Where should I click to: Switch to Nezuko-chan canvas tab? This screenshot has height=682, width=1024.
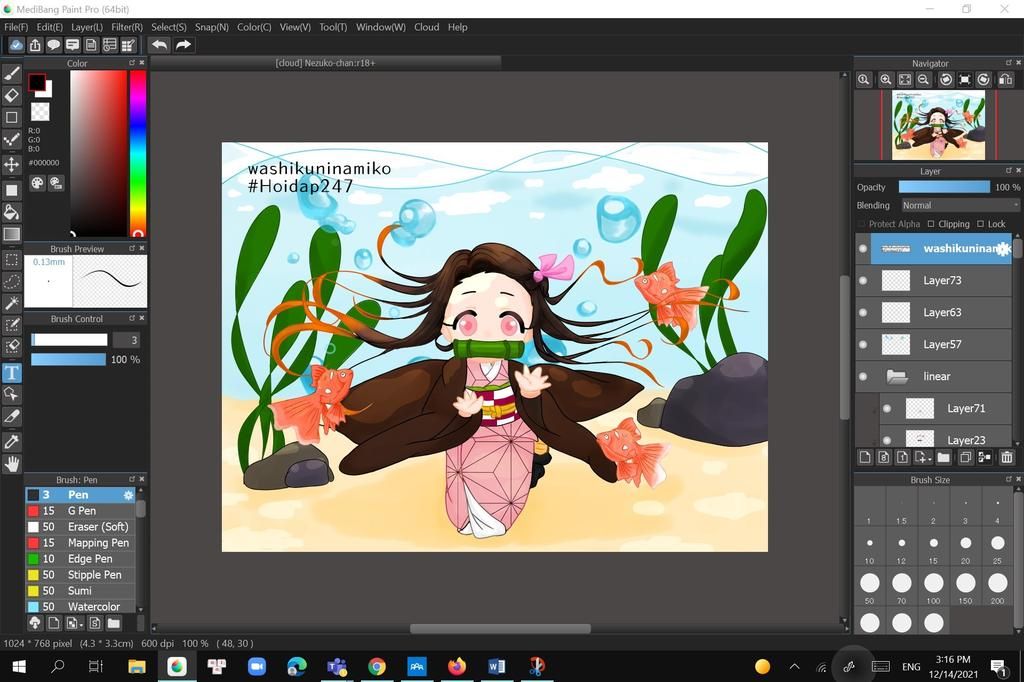point(325,63)
